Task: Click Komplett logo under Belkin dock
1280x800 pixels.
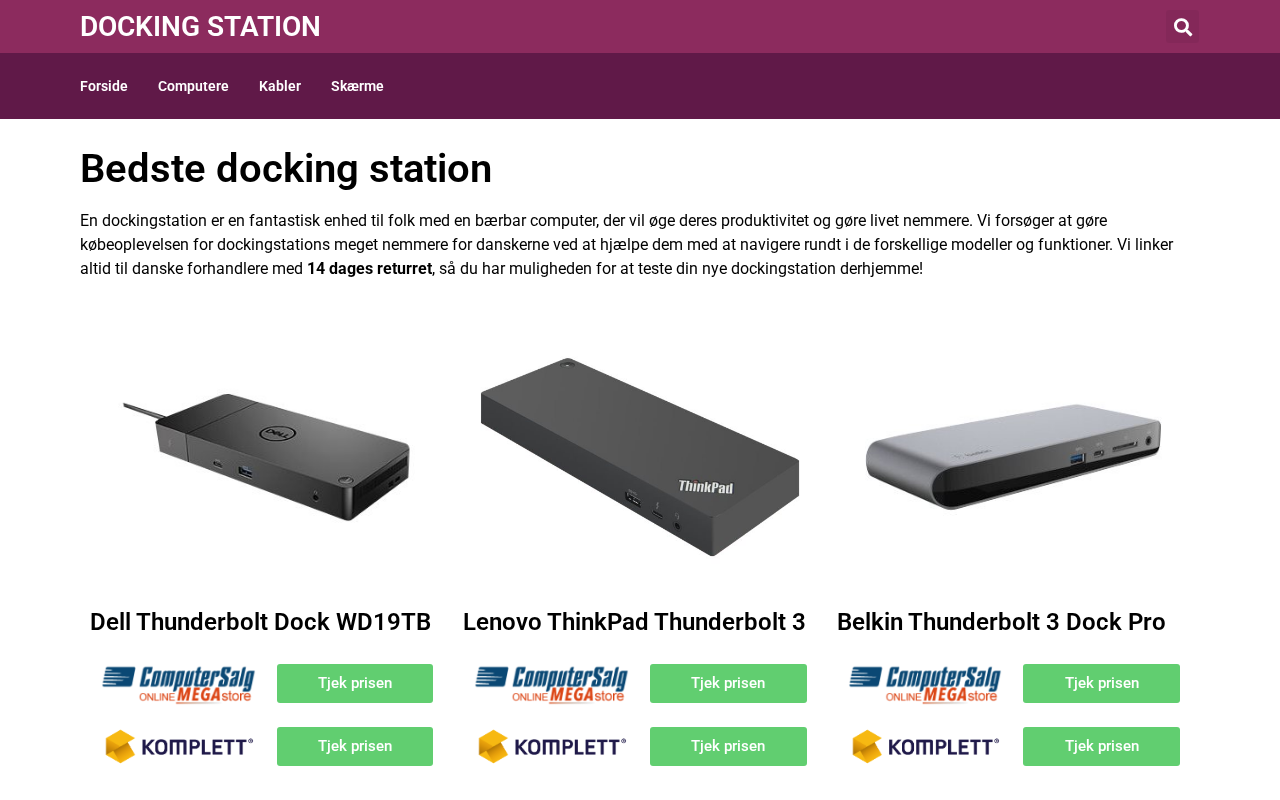Action: point(925,747)
